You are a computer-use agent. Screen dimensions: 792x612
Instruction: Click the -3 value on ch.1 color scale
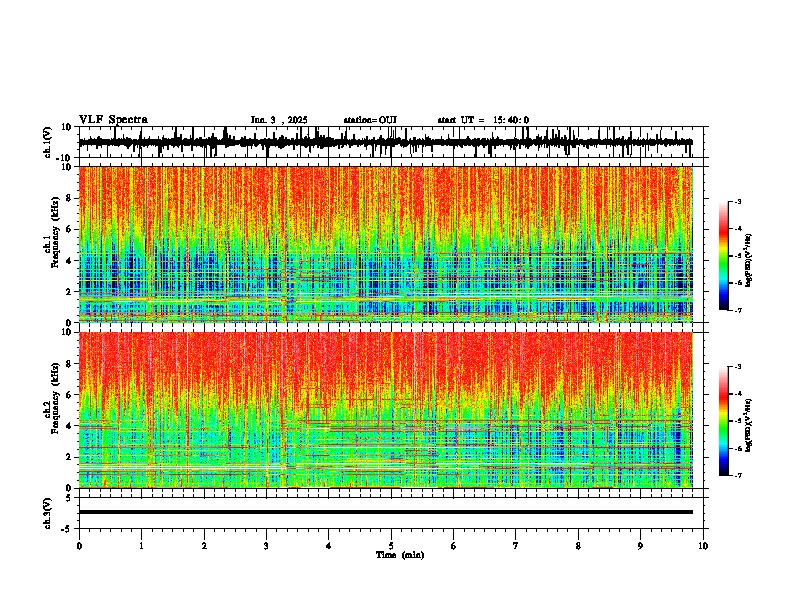738,202
